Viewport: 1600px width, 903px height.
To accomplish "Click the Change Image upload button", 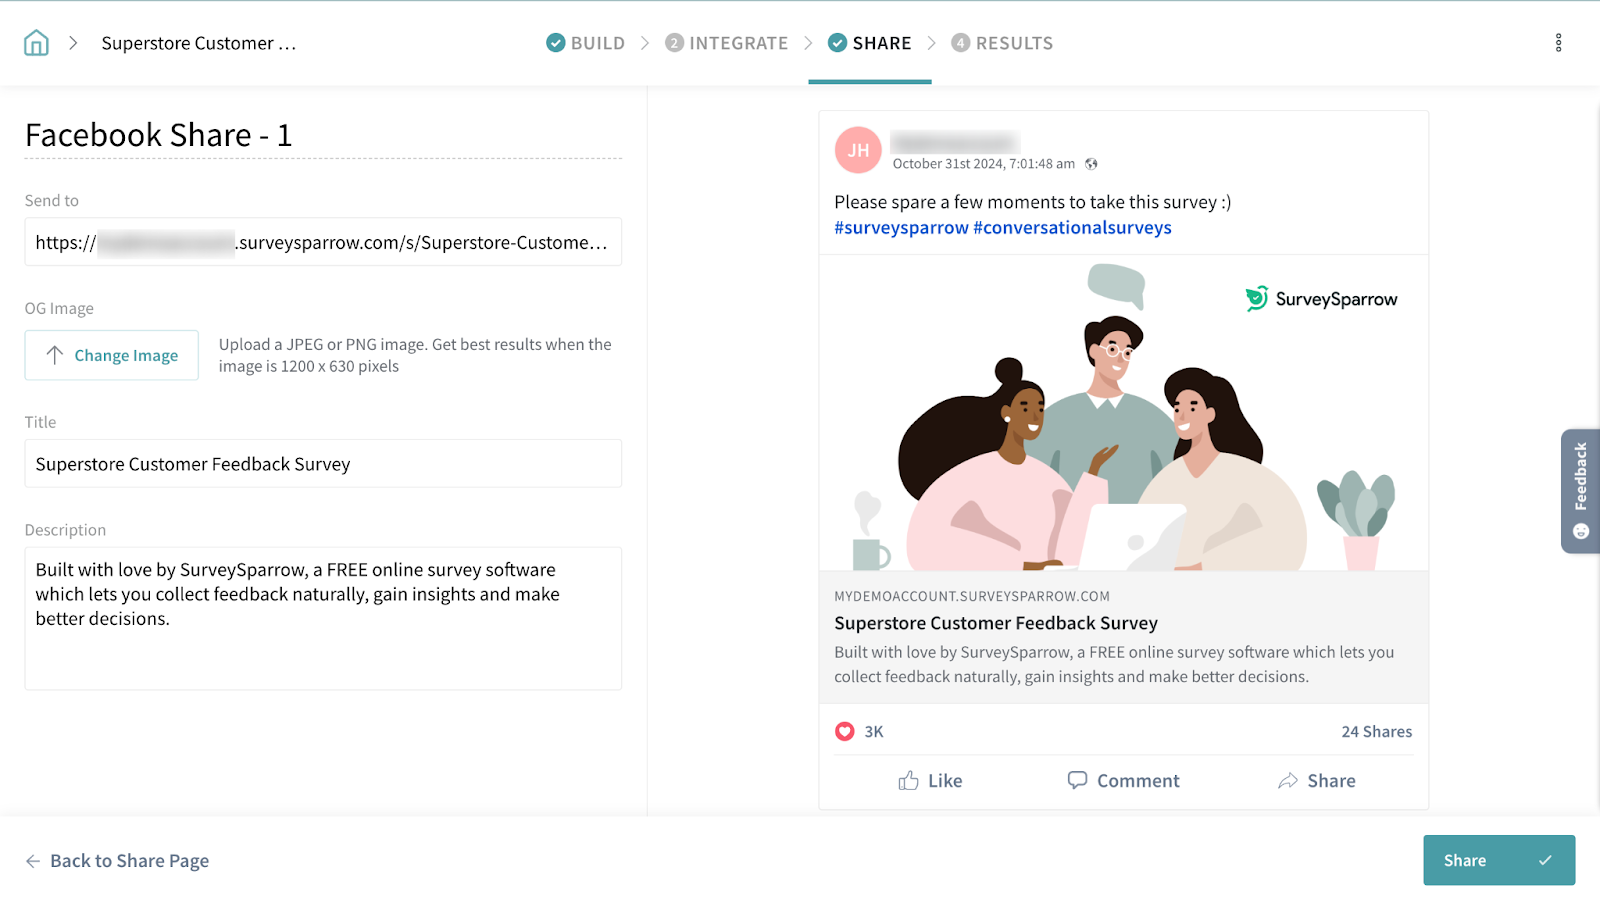I will click(112, 355).
